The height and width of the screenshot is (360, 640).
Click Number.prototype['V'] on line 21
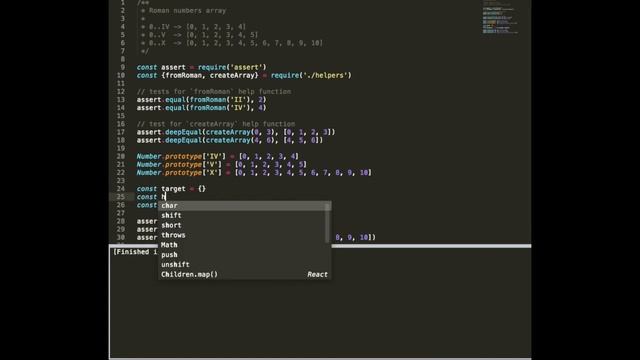179,164
